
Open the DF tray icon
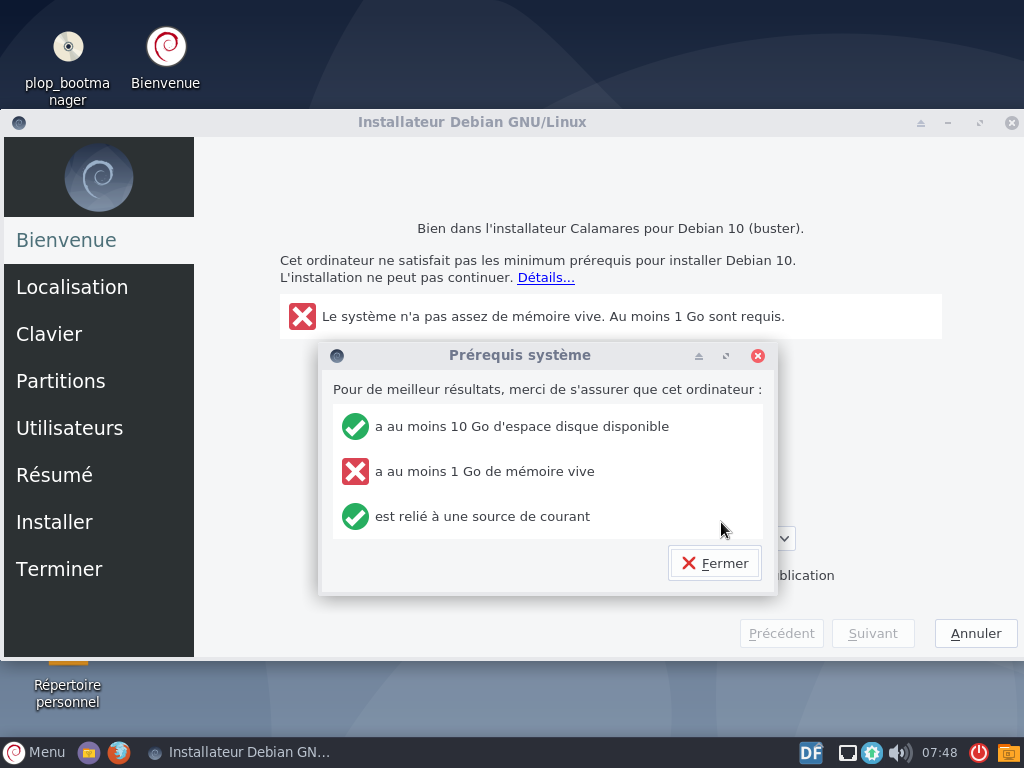811,753
